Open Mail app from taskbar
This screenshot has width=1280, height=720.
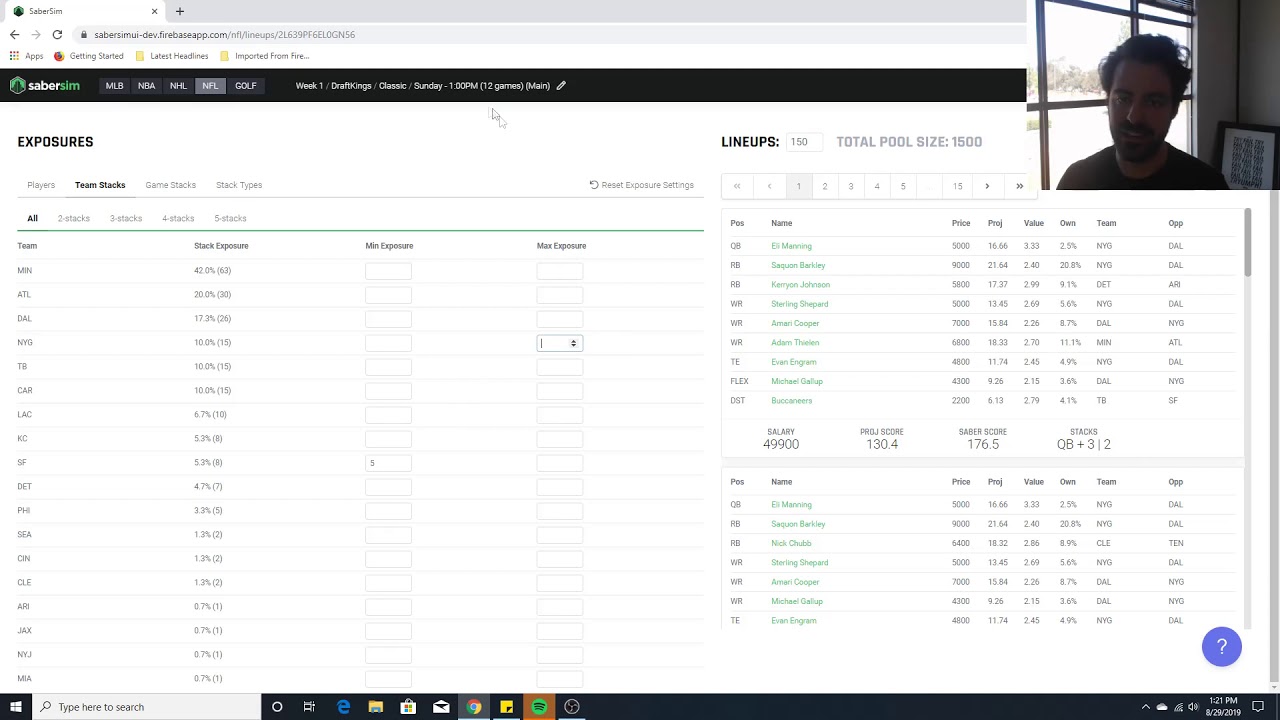[441, 707]
